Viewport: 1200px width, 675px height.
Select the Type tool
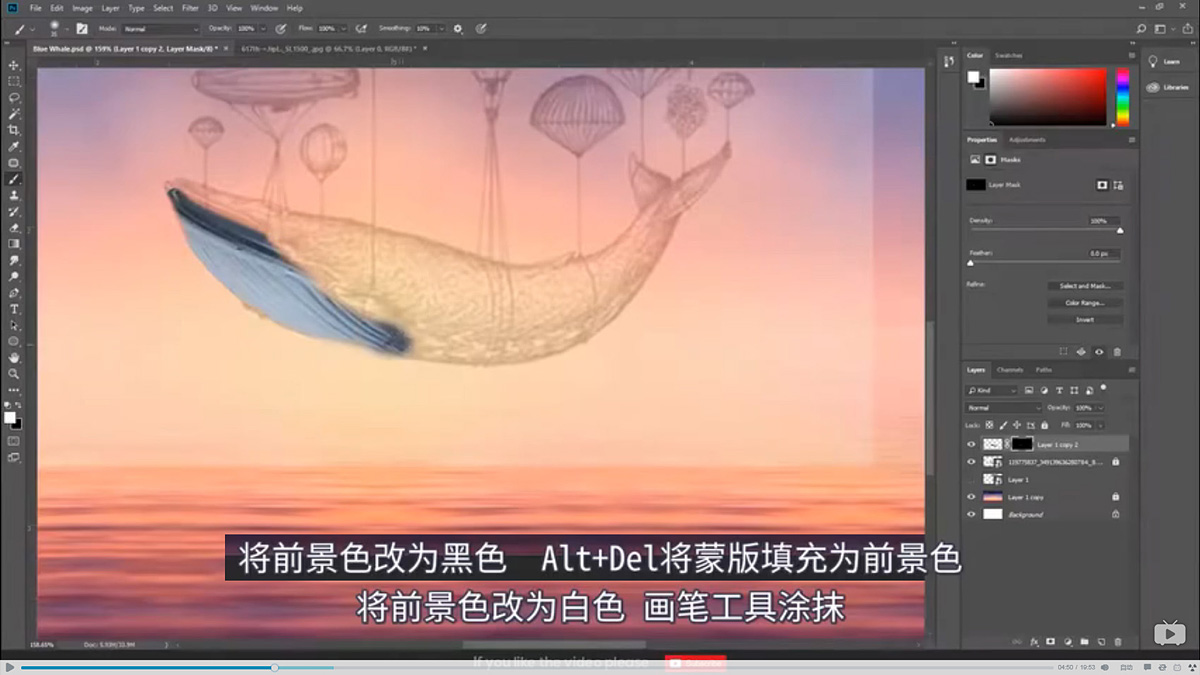click(x=13, y=310)
